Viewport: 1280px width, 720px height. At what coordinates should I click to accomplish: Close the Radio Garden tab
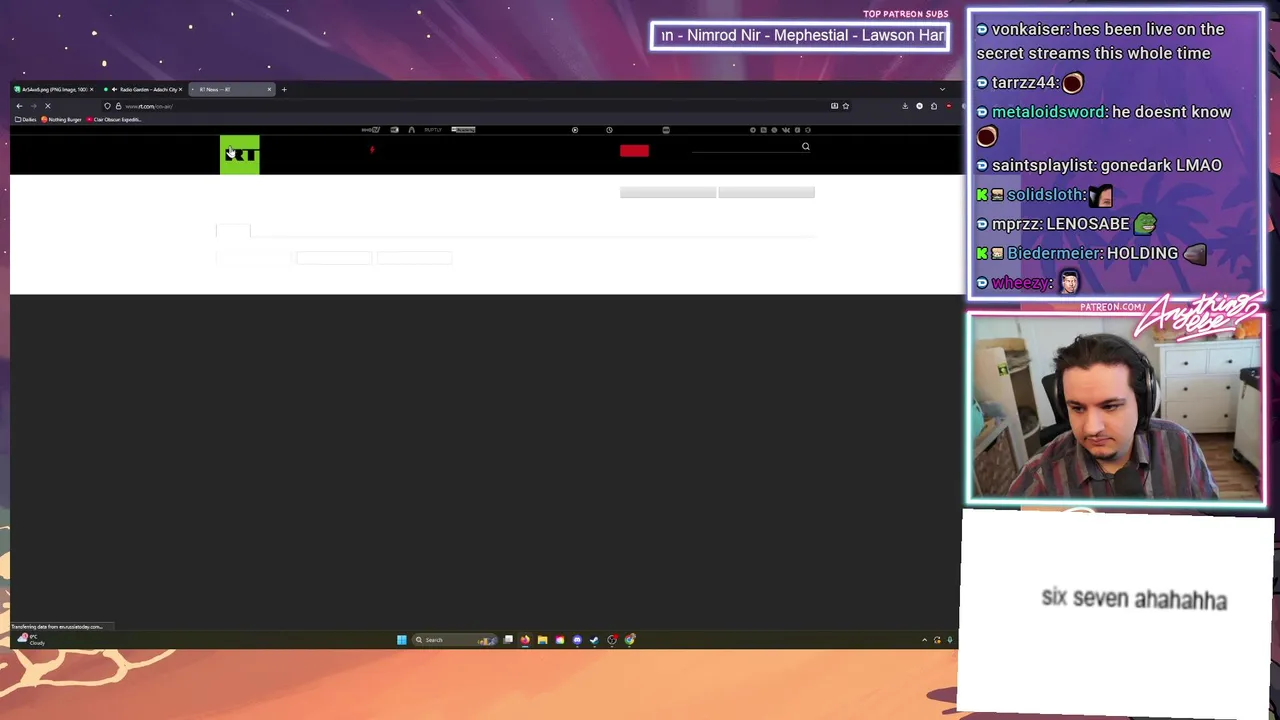point(181,90)
